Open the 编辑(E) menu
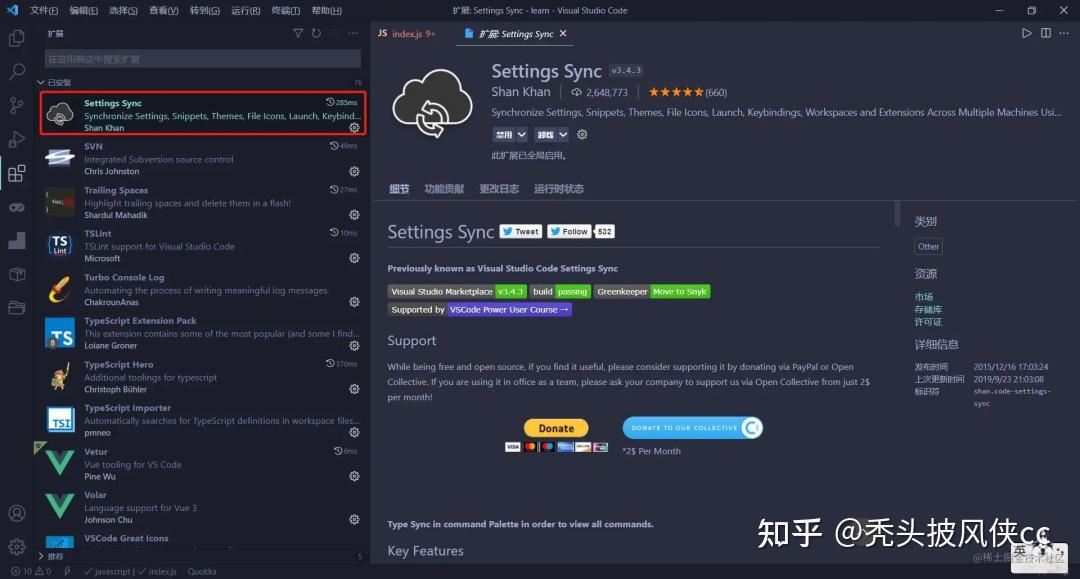The width and height of the screenshot is (1080, 579). pos(83,10)
